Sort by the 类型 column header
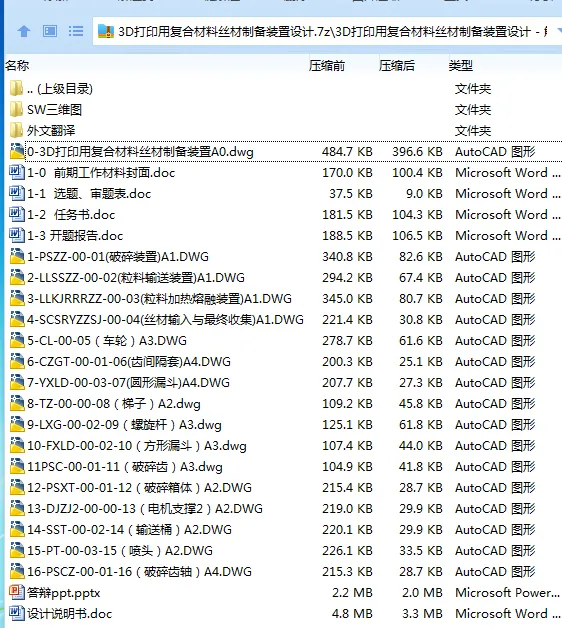 (x=461, y=65)
